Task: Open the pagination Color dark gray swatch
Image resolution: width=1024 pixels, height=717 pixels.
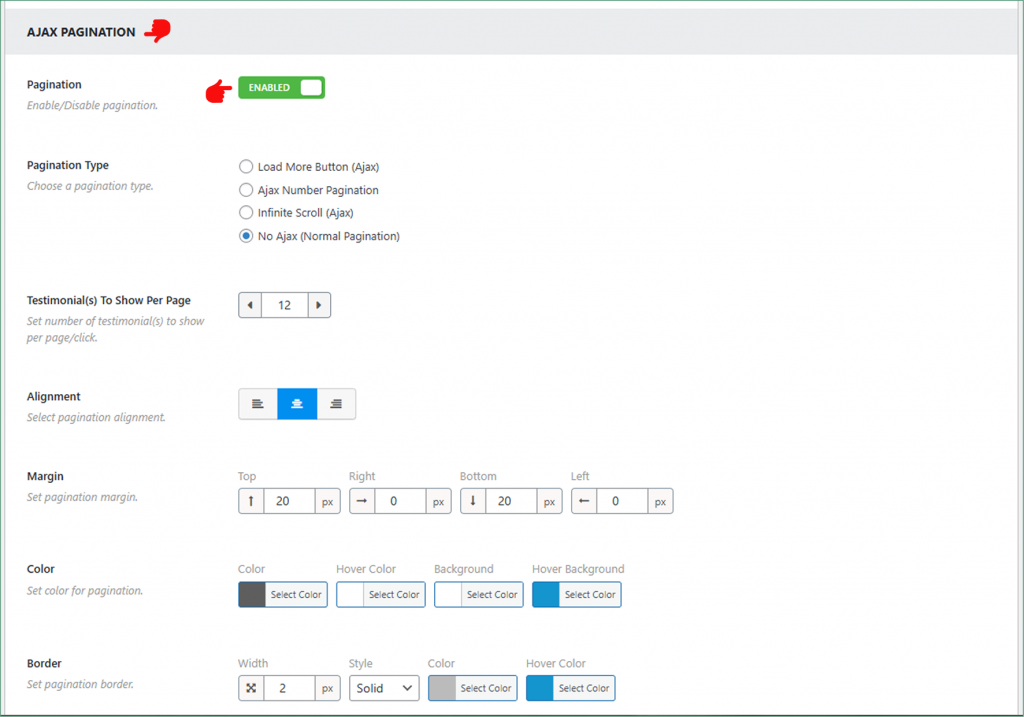Action: pyautogui.click(x=252, y=594)
